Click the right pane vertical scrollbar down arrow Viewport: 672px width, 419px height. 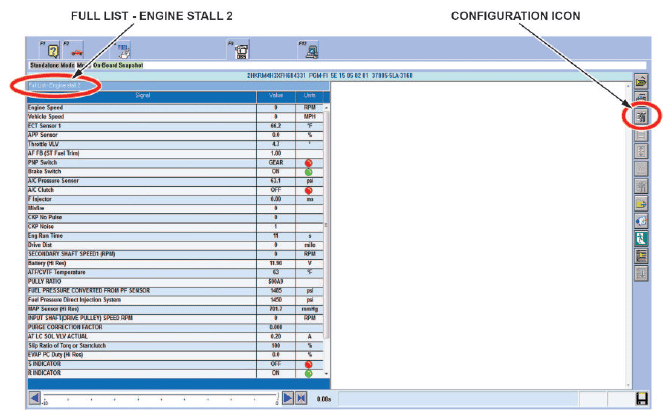pyautogui.click(x=629, y=385)
